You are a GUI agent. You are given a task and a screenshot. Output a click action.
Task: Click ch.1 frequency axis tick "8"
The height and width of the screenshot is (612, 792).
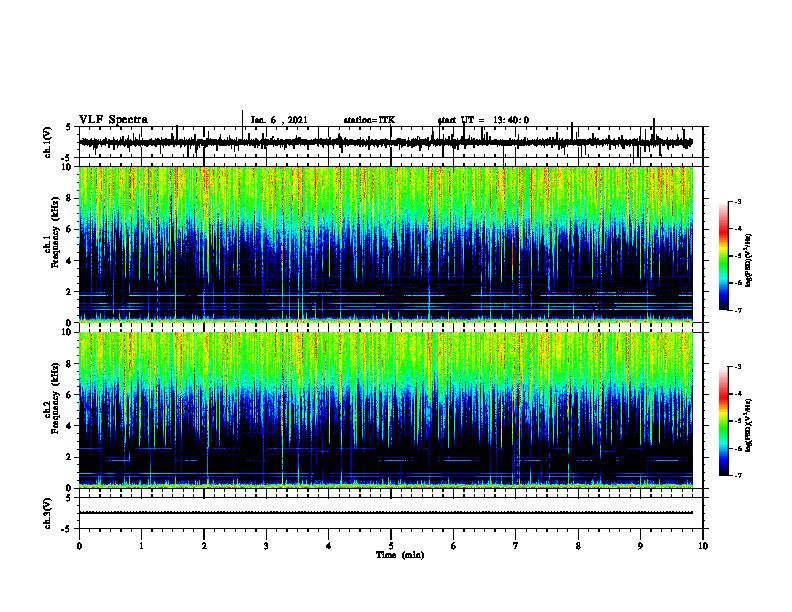(70, 198)
